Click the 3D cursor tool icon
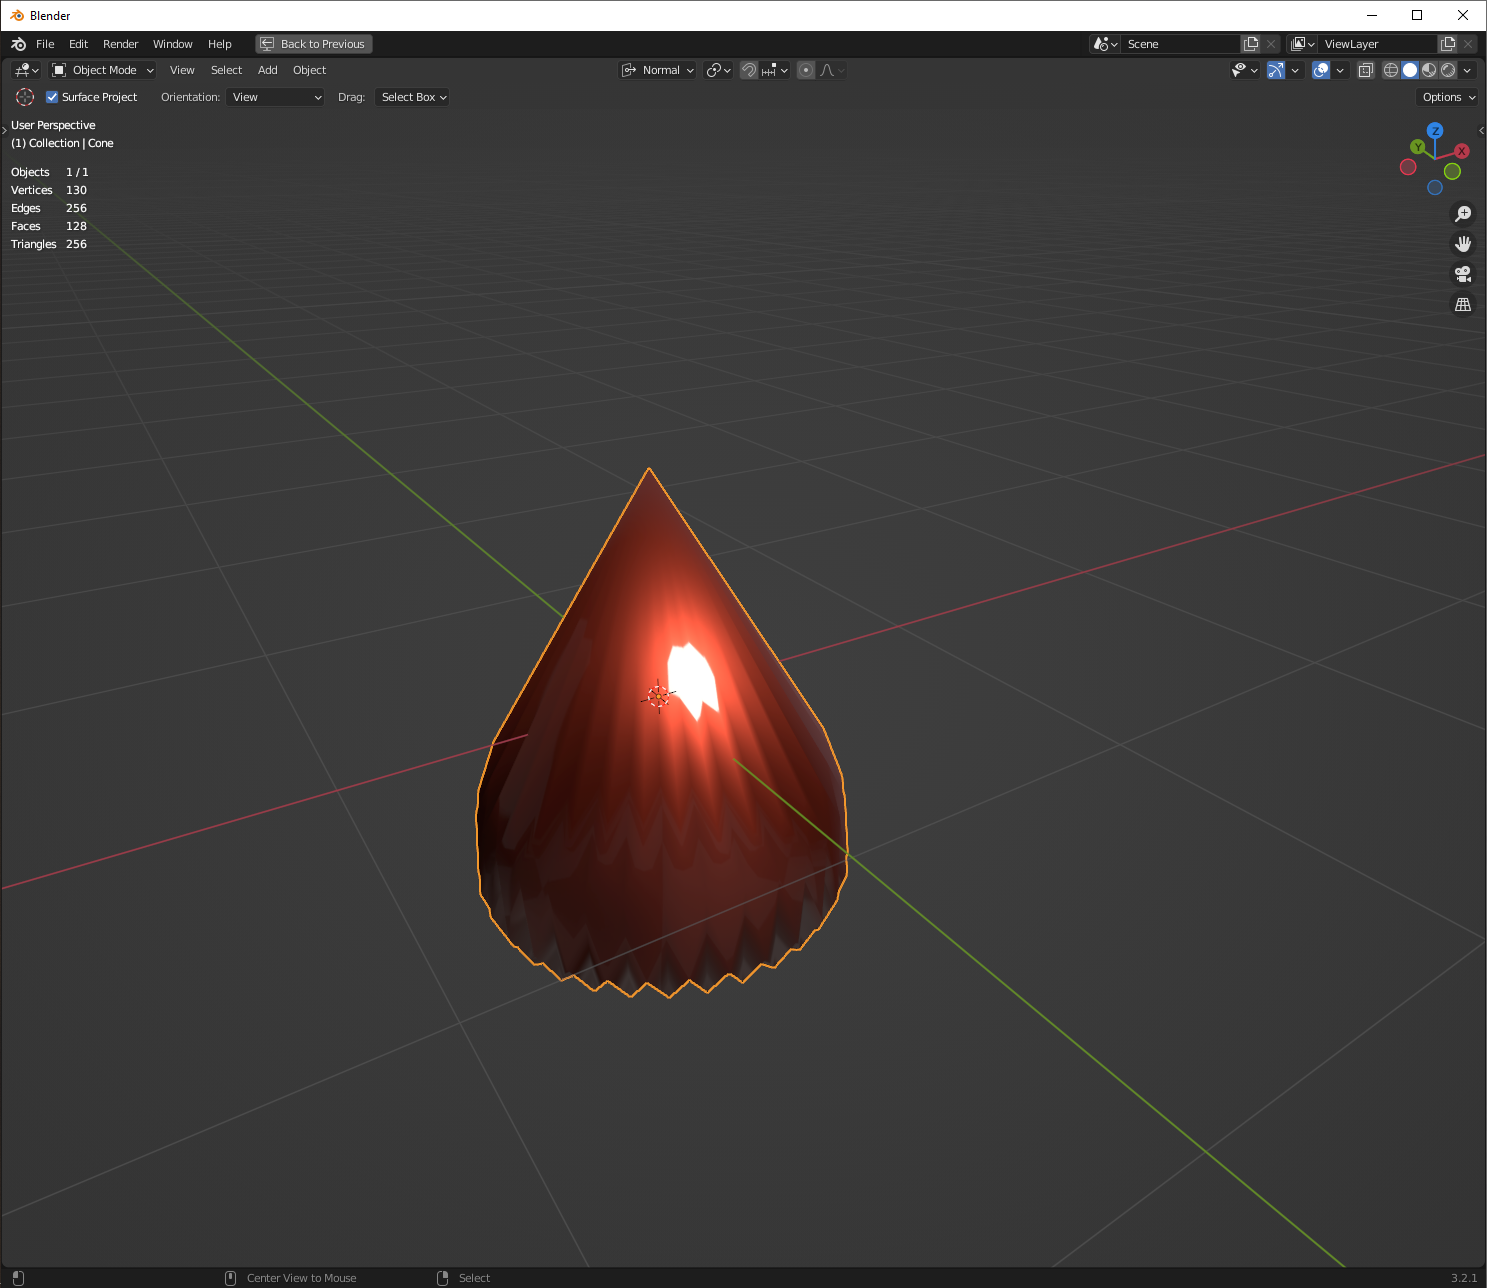The width and height of the screenshot is (1487, 1288). click(25, 97)
